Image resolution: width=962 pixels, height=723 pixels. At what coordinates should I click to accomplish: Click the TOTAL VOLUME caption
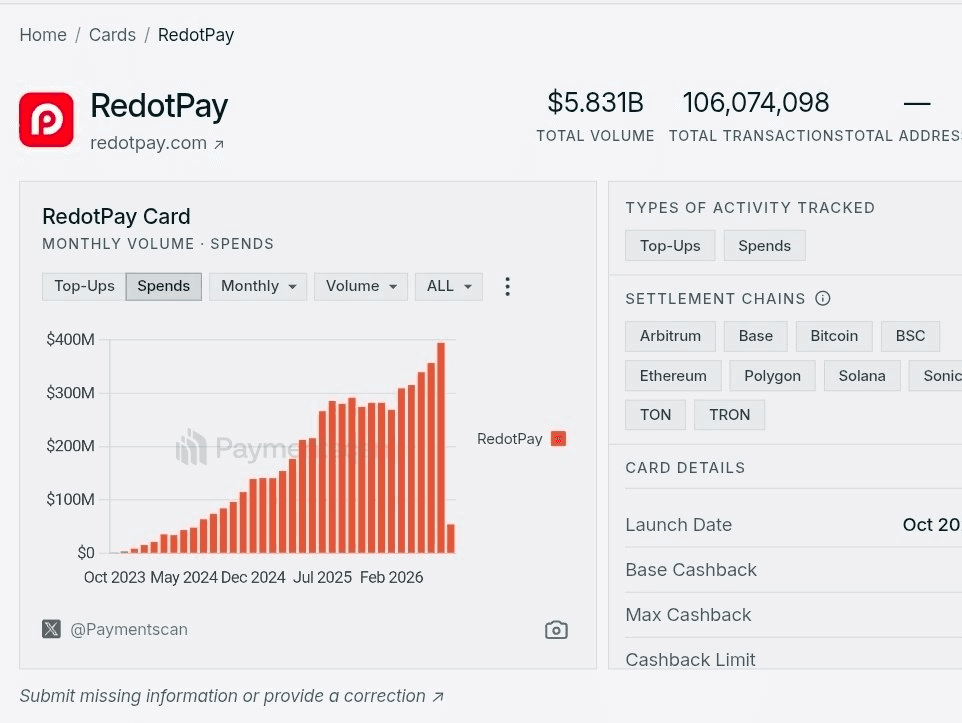click(595, 136)
